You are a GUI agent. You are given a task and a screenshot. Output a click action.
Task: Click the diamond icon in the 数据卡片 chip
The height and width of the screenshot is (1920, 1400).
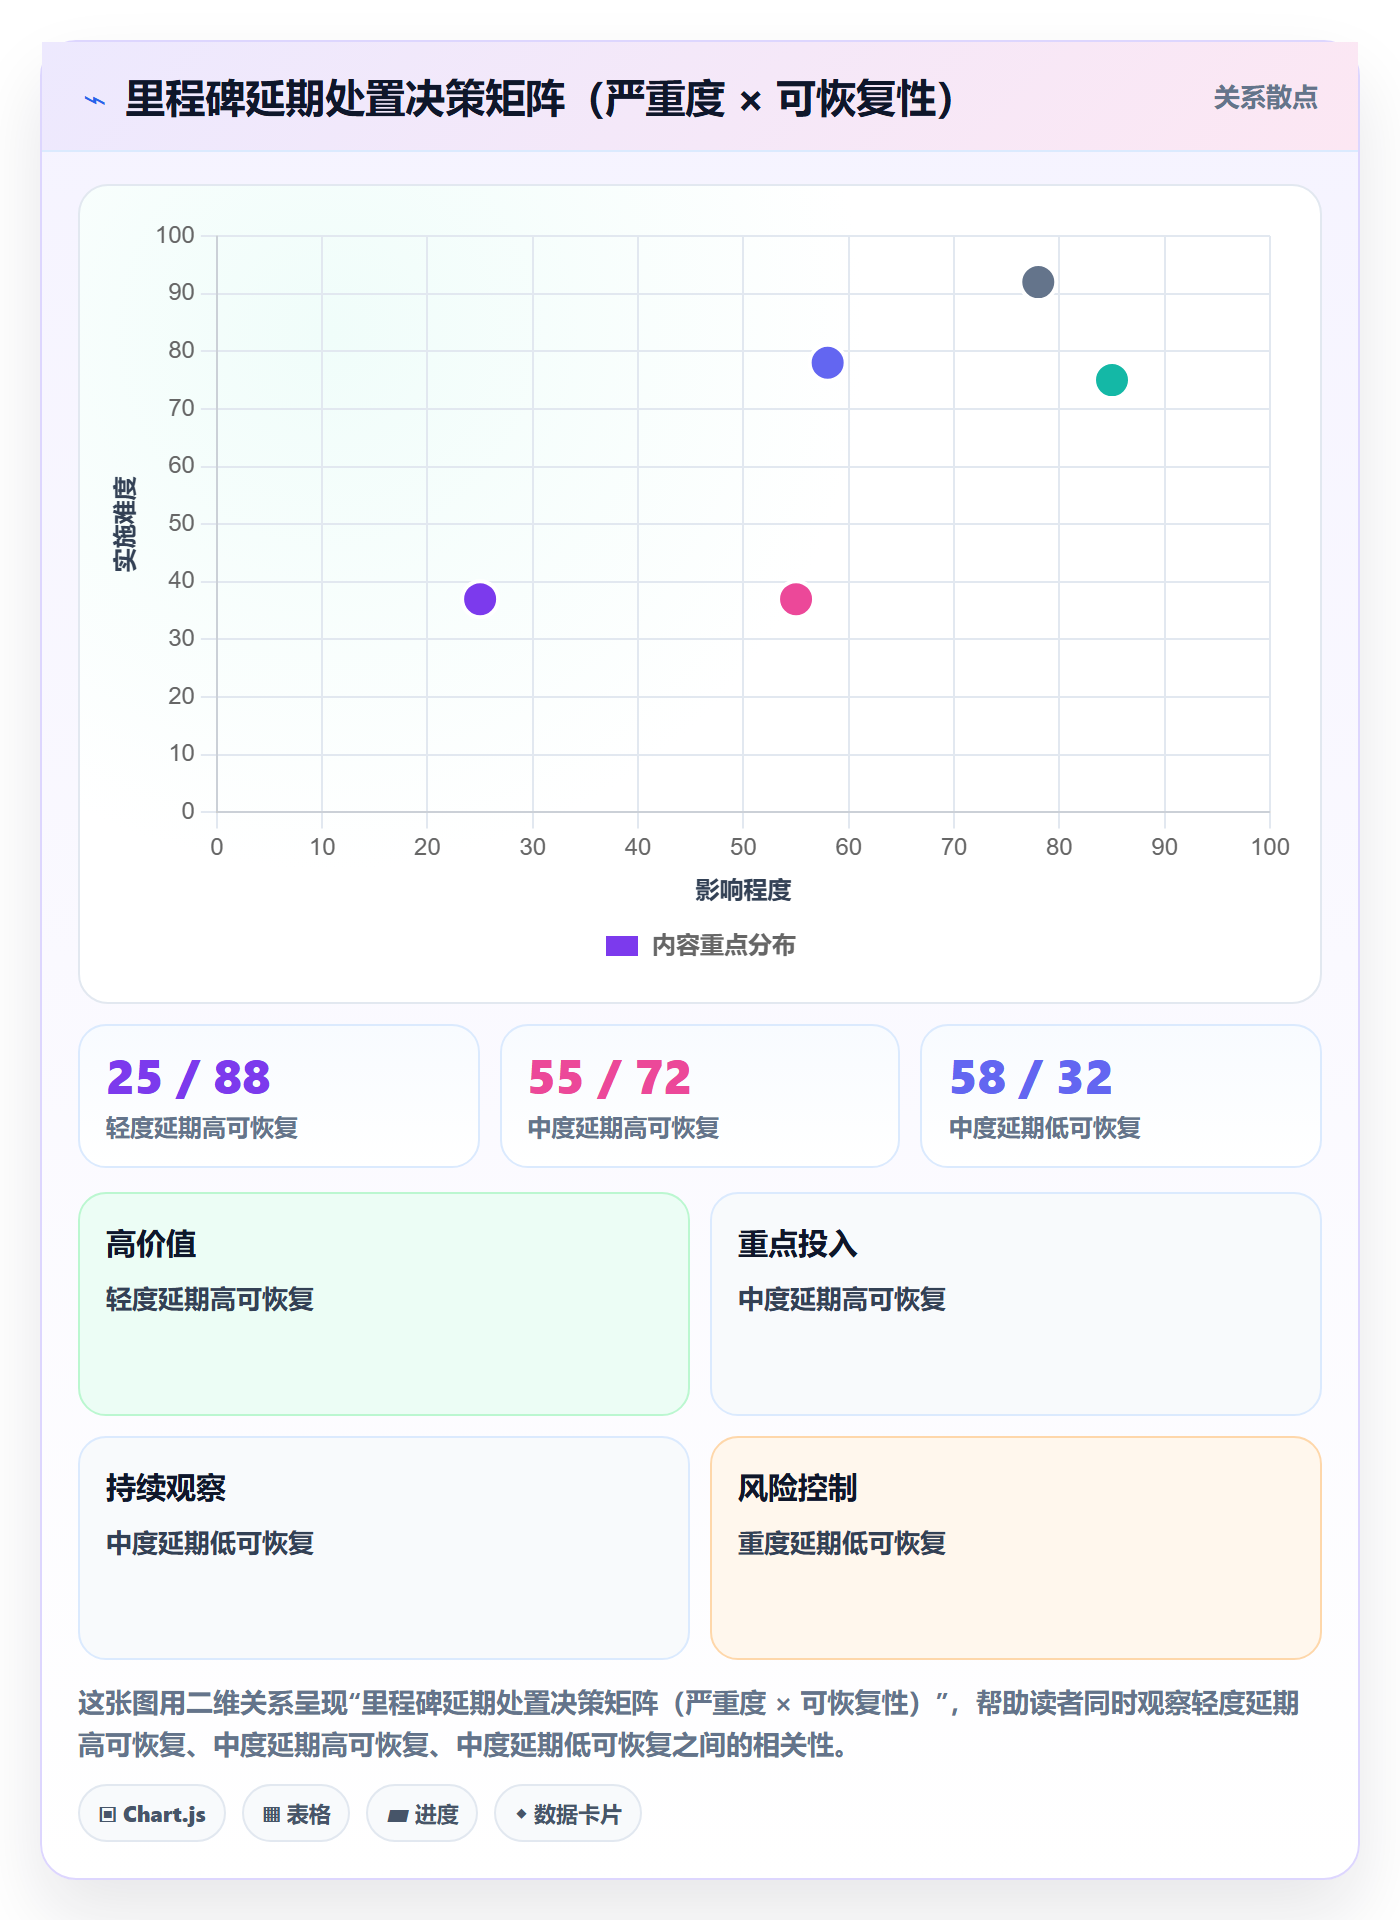click(521, 1814)
